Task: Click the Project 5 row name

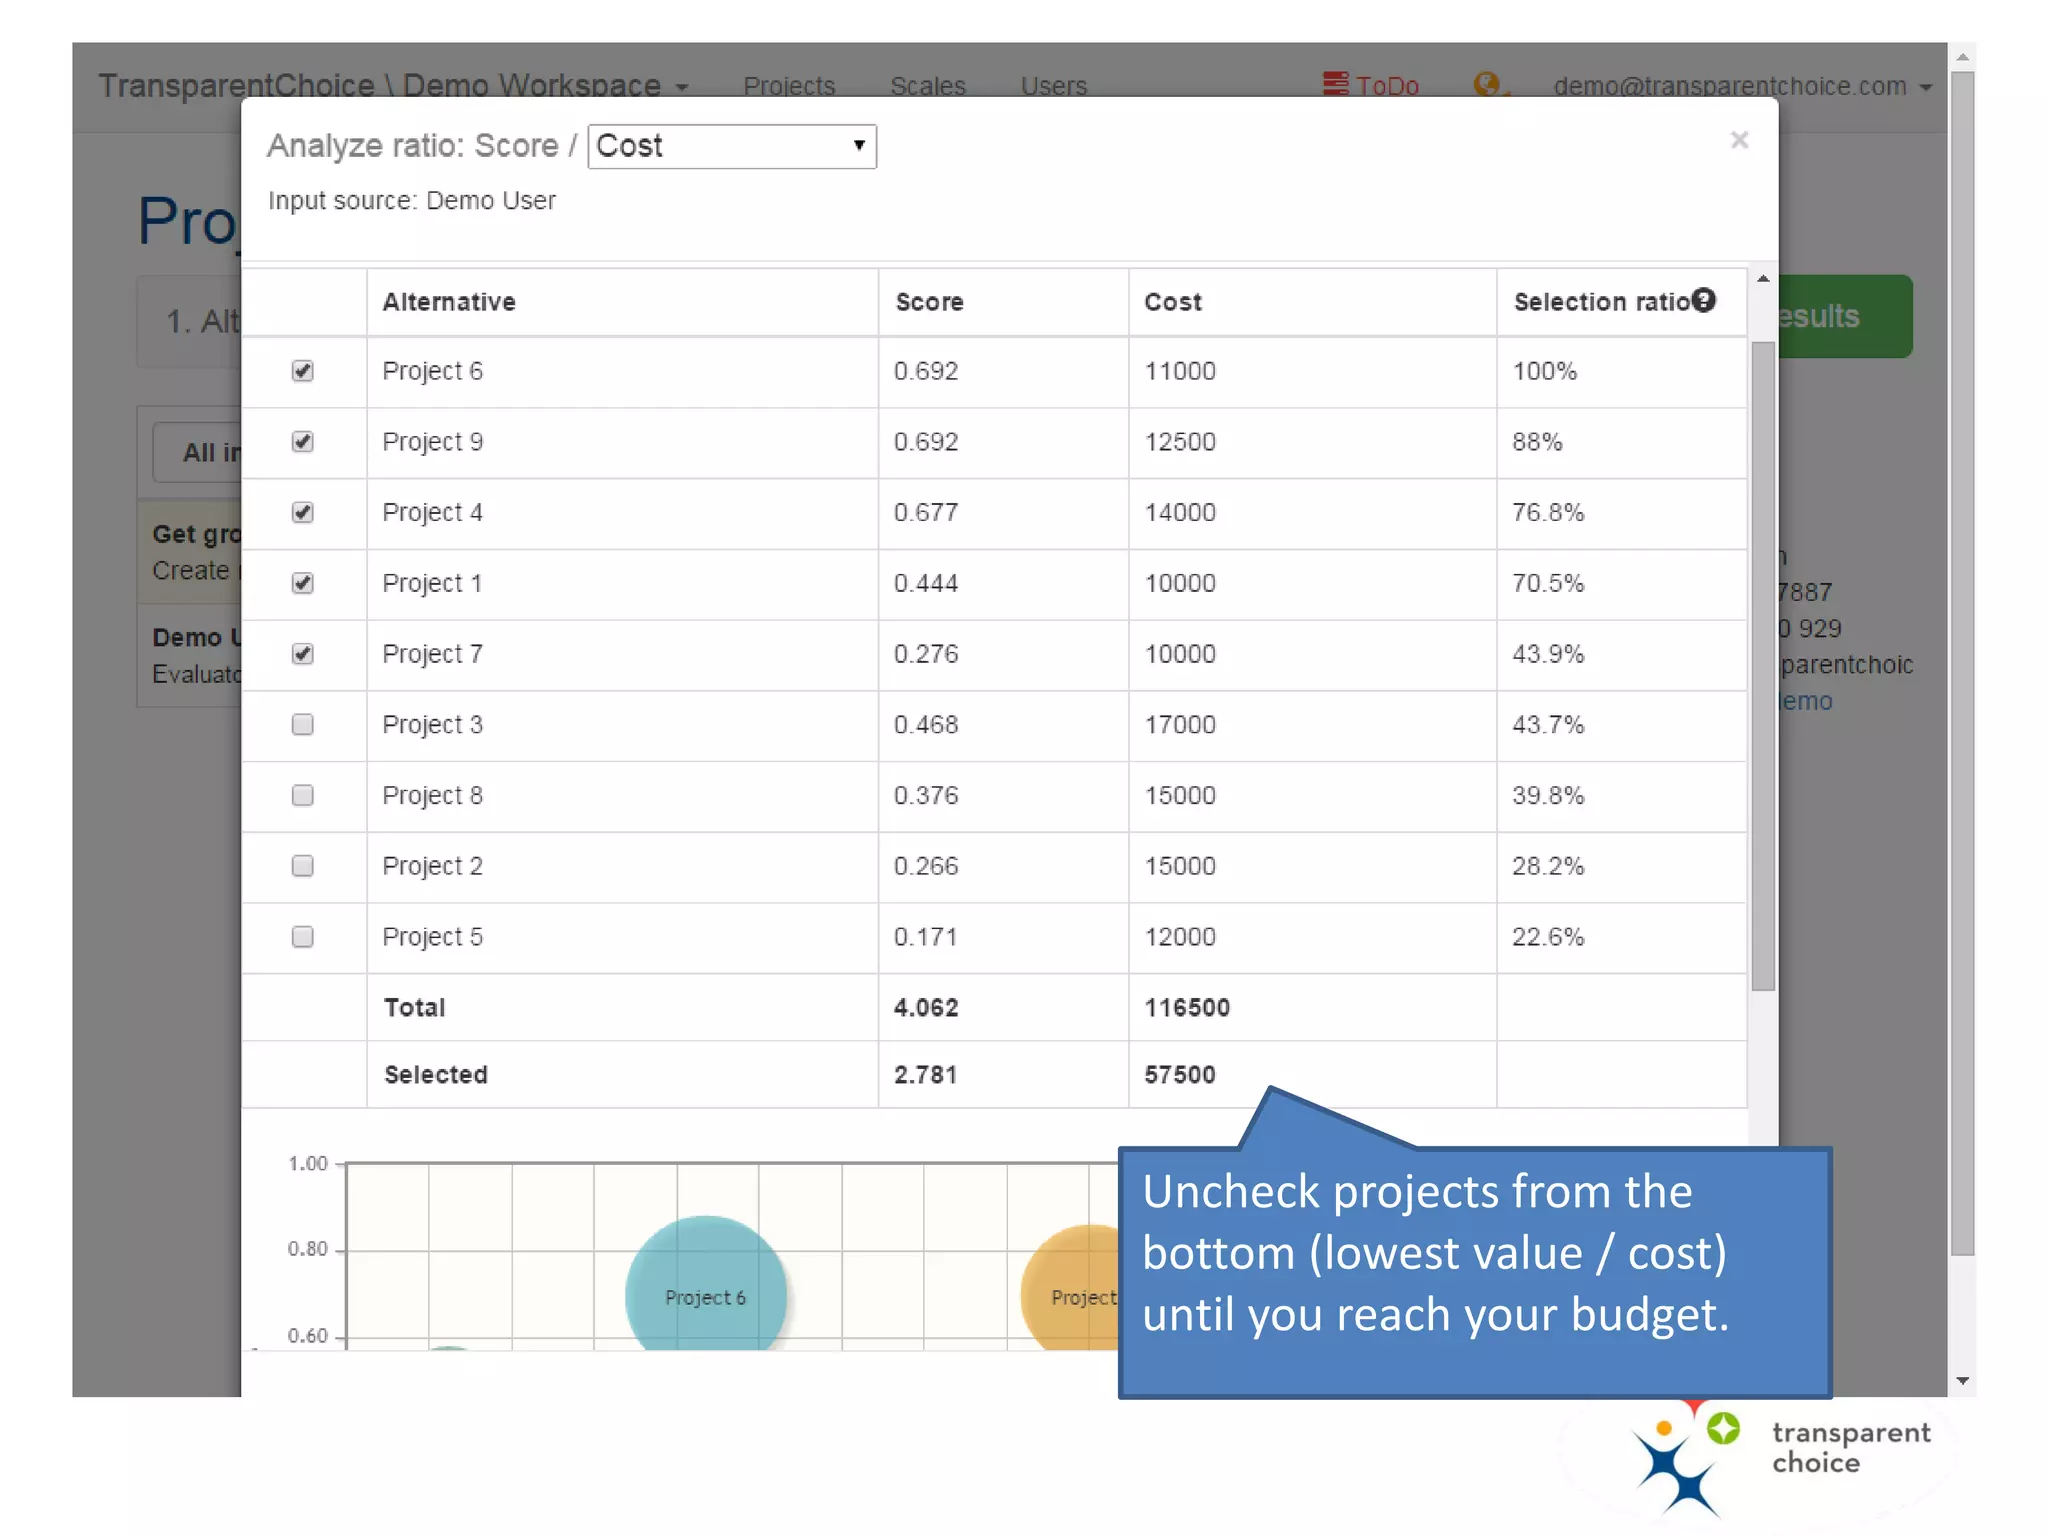Action: point(432,937)
